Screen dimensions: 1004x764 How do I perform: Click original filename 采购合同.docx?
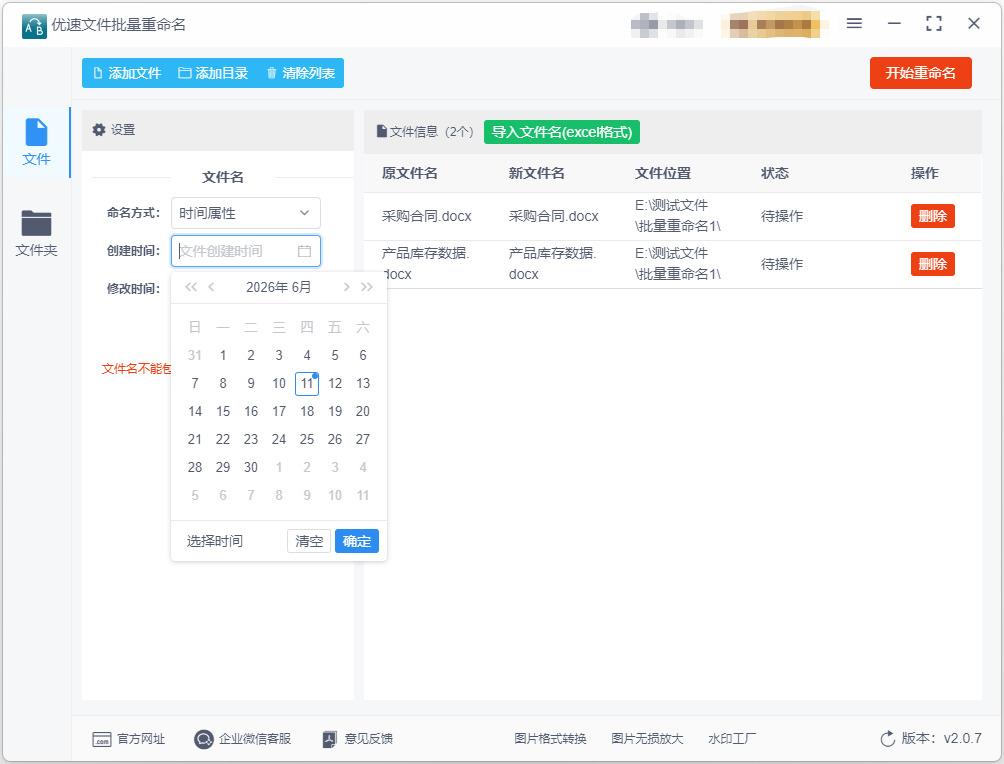click(426, 216)
